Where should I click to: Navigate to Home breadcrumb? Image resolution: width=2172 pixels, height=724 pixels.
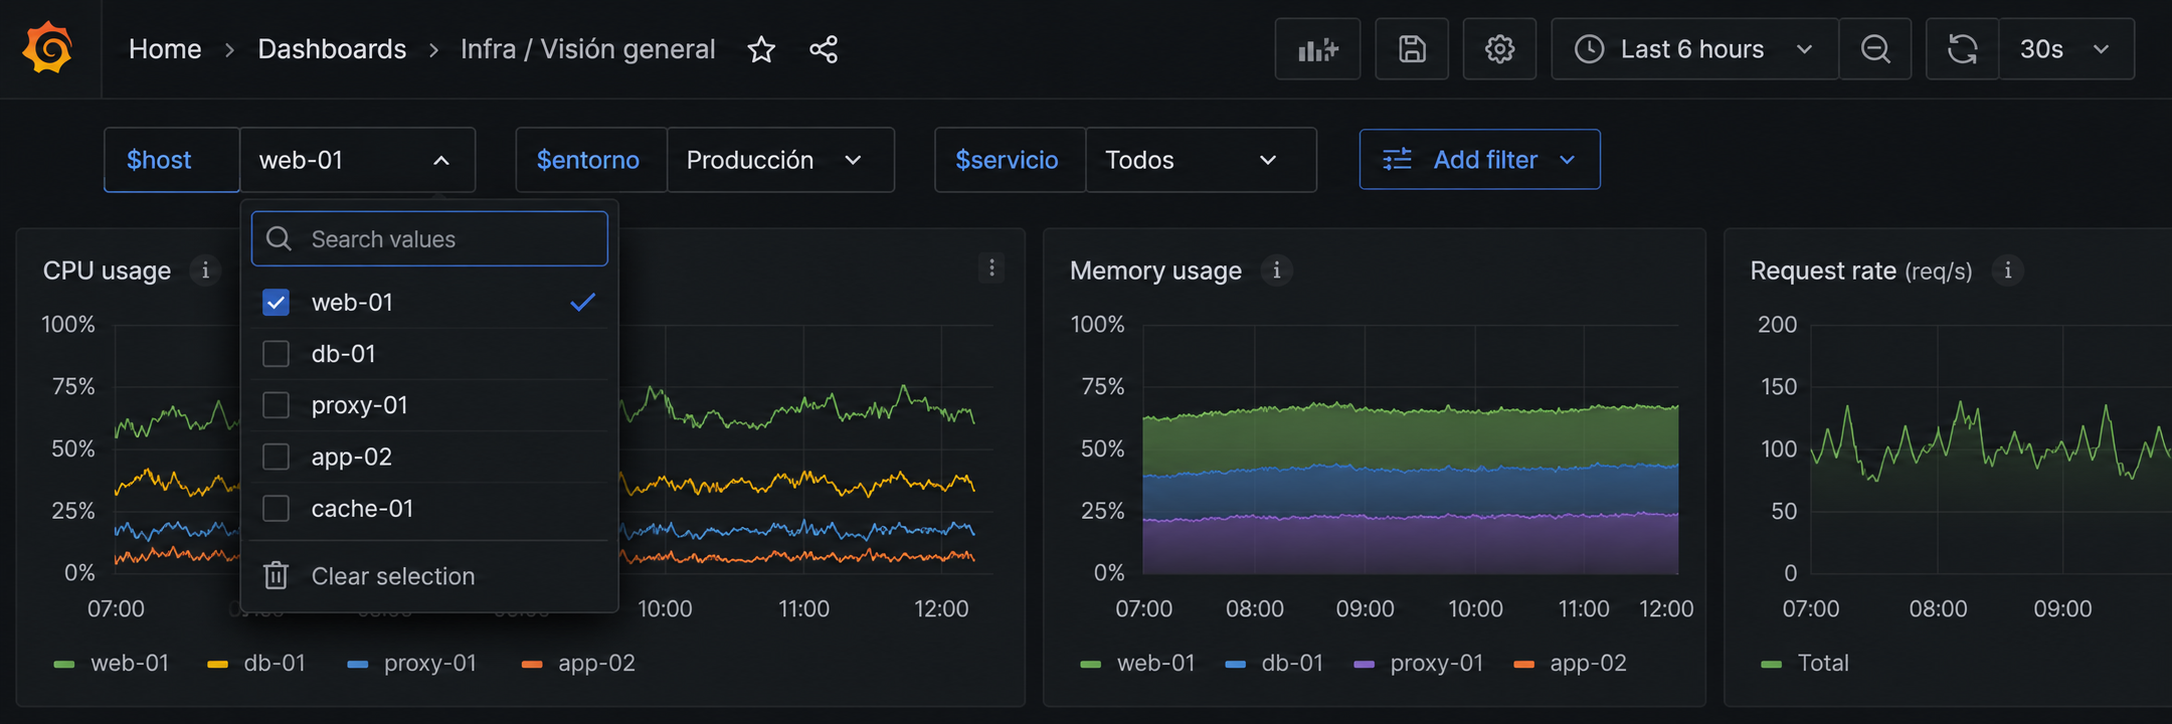(x=165, y=49)
